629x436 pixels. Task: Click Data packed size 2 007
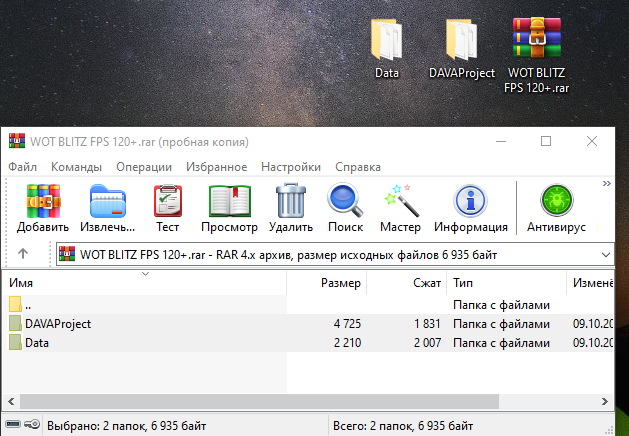click(x=428, y=343)
